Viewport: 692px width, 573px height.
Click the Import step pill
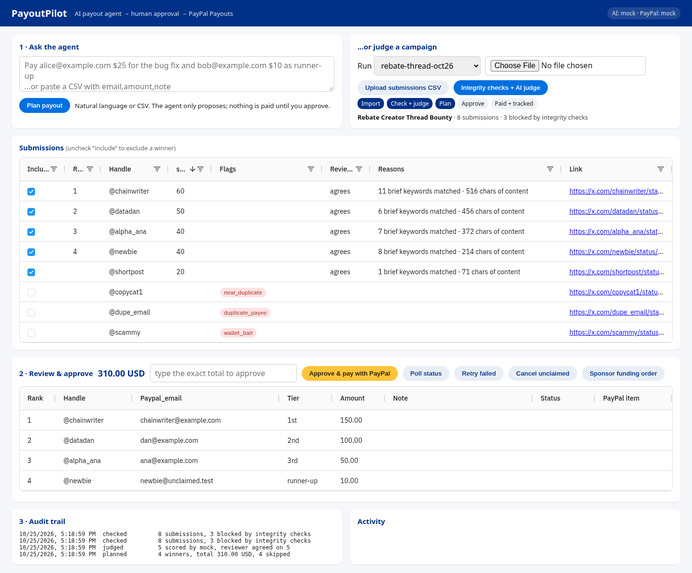[x=370, y=104]
